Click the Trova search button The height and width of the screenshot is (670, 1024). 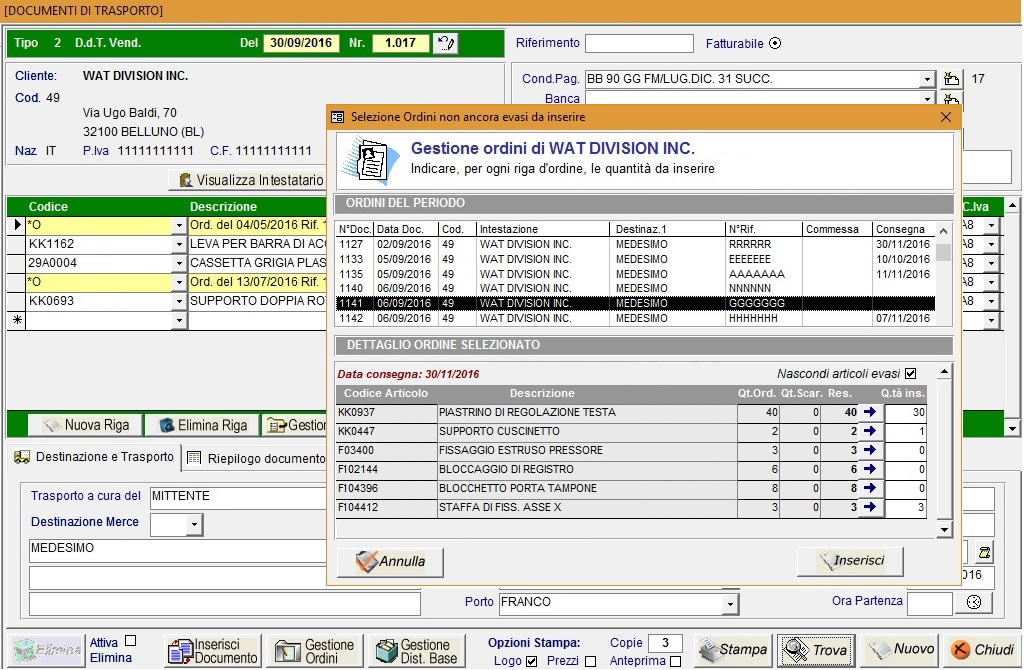(816, 650)
